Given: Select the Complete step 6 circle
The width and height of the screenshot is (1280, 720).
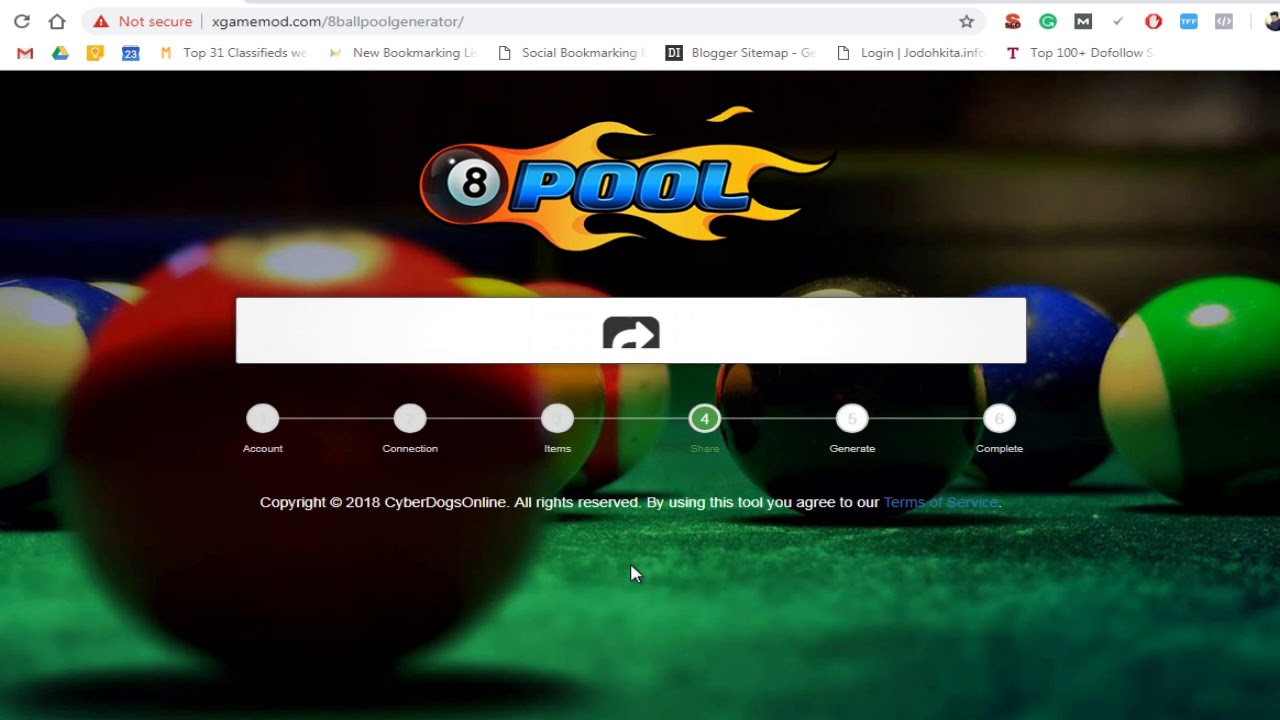Looking at the screenshot, I should coord(999,418).
